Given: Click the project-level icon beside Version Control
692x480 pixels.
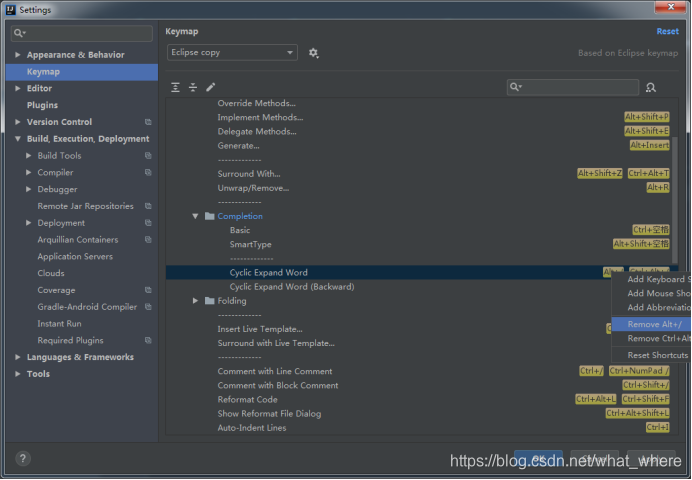Looking at the screenshot, I should click(x=148, y=122).
